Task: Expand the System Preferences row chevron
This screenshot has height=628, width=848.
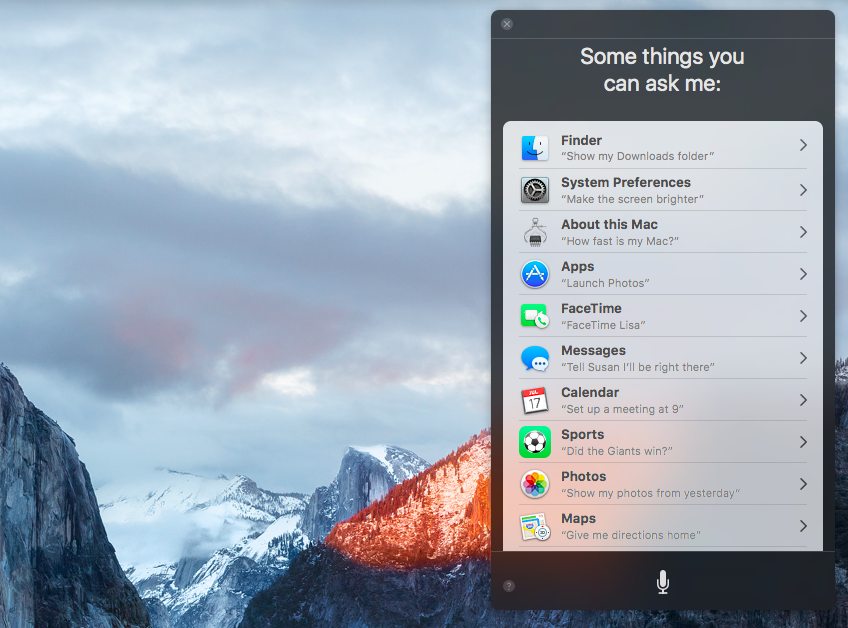Action: (x=803, y=190)
